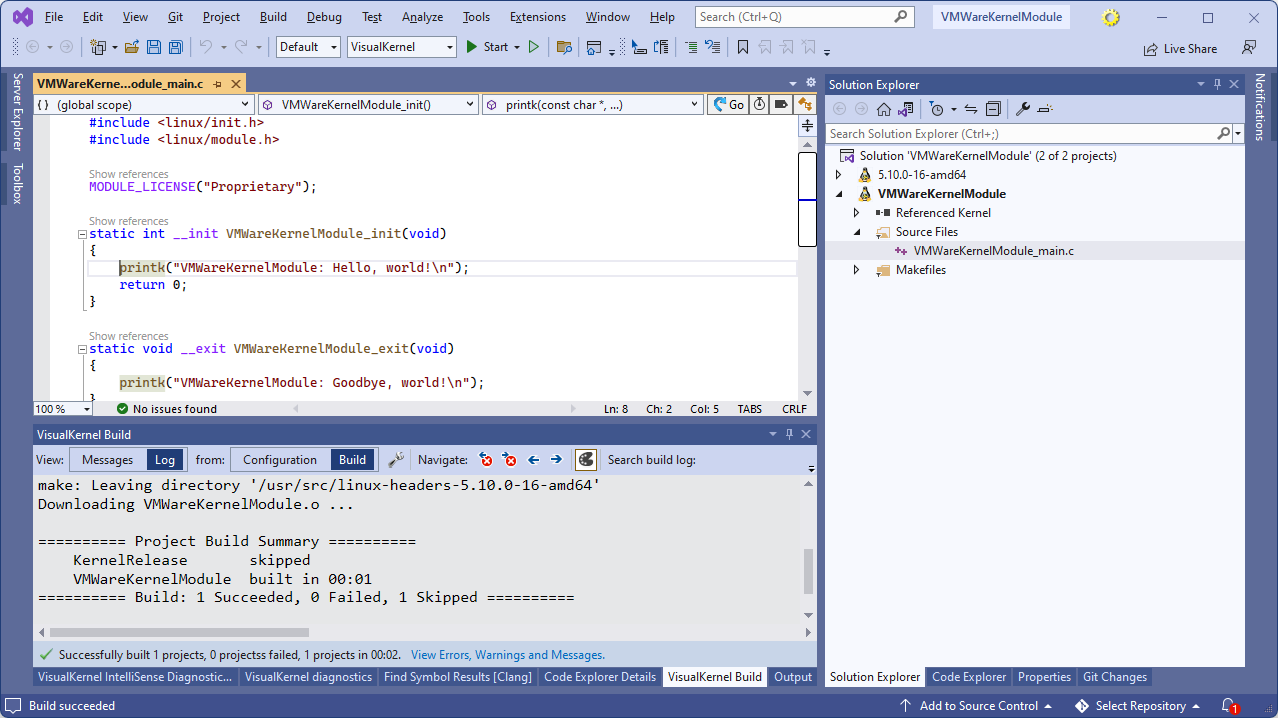Click the Search Solution Explorer field
This screenshot has height=718, width=1278.
click(1022, 133)
